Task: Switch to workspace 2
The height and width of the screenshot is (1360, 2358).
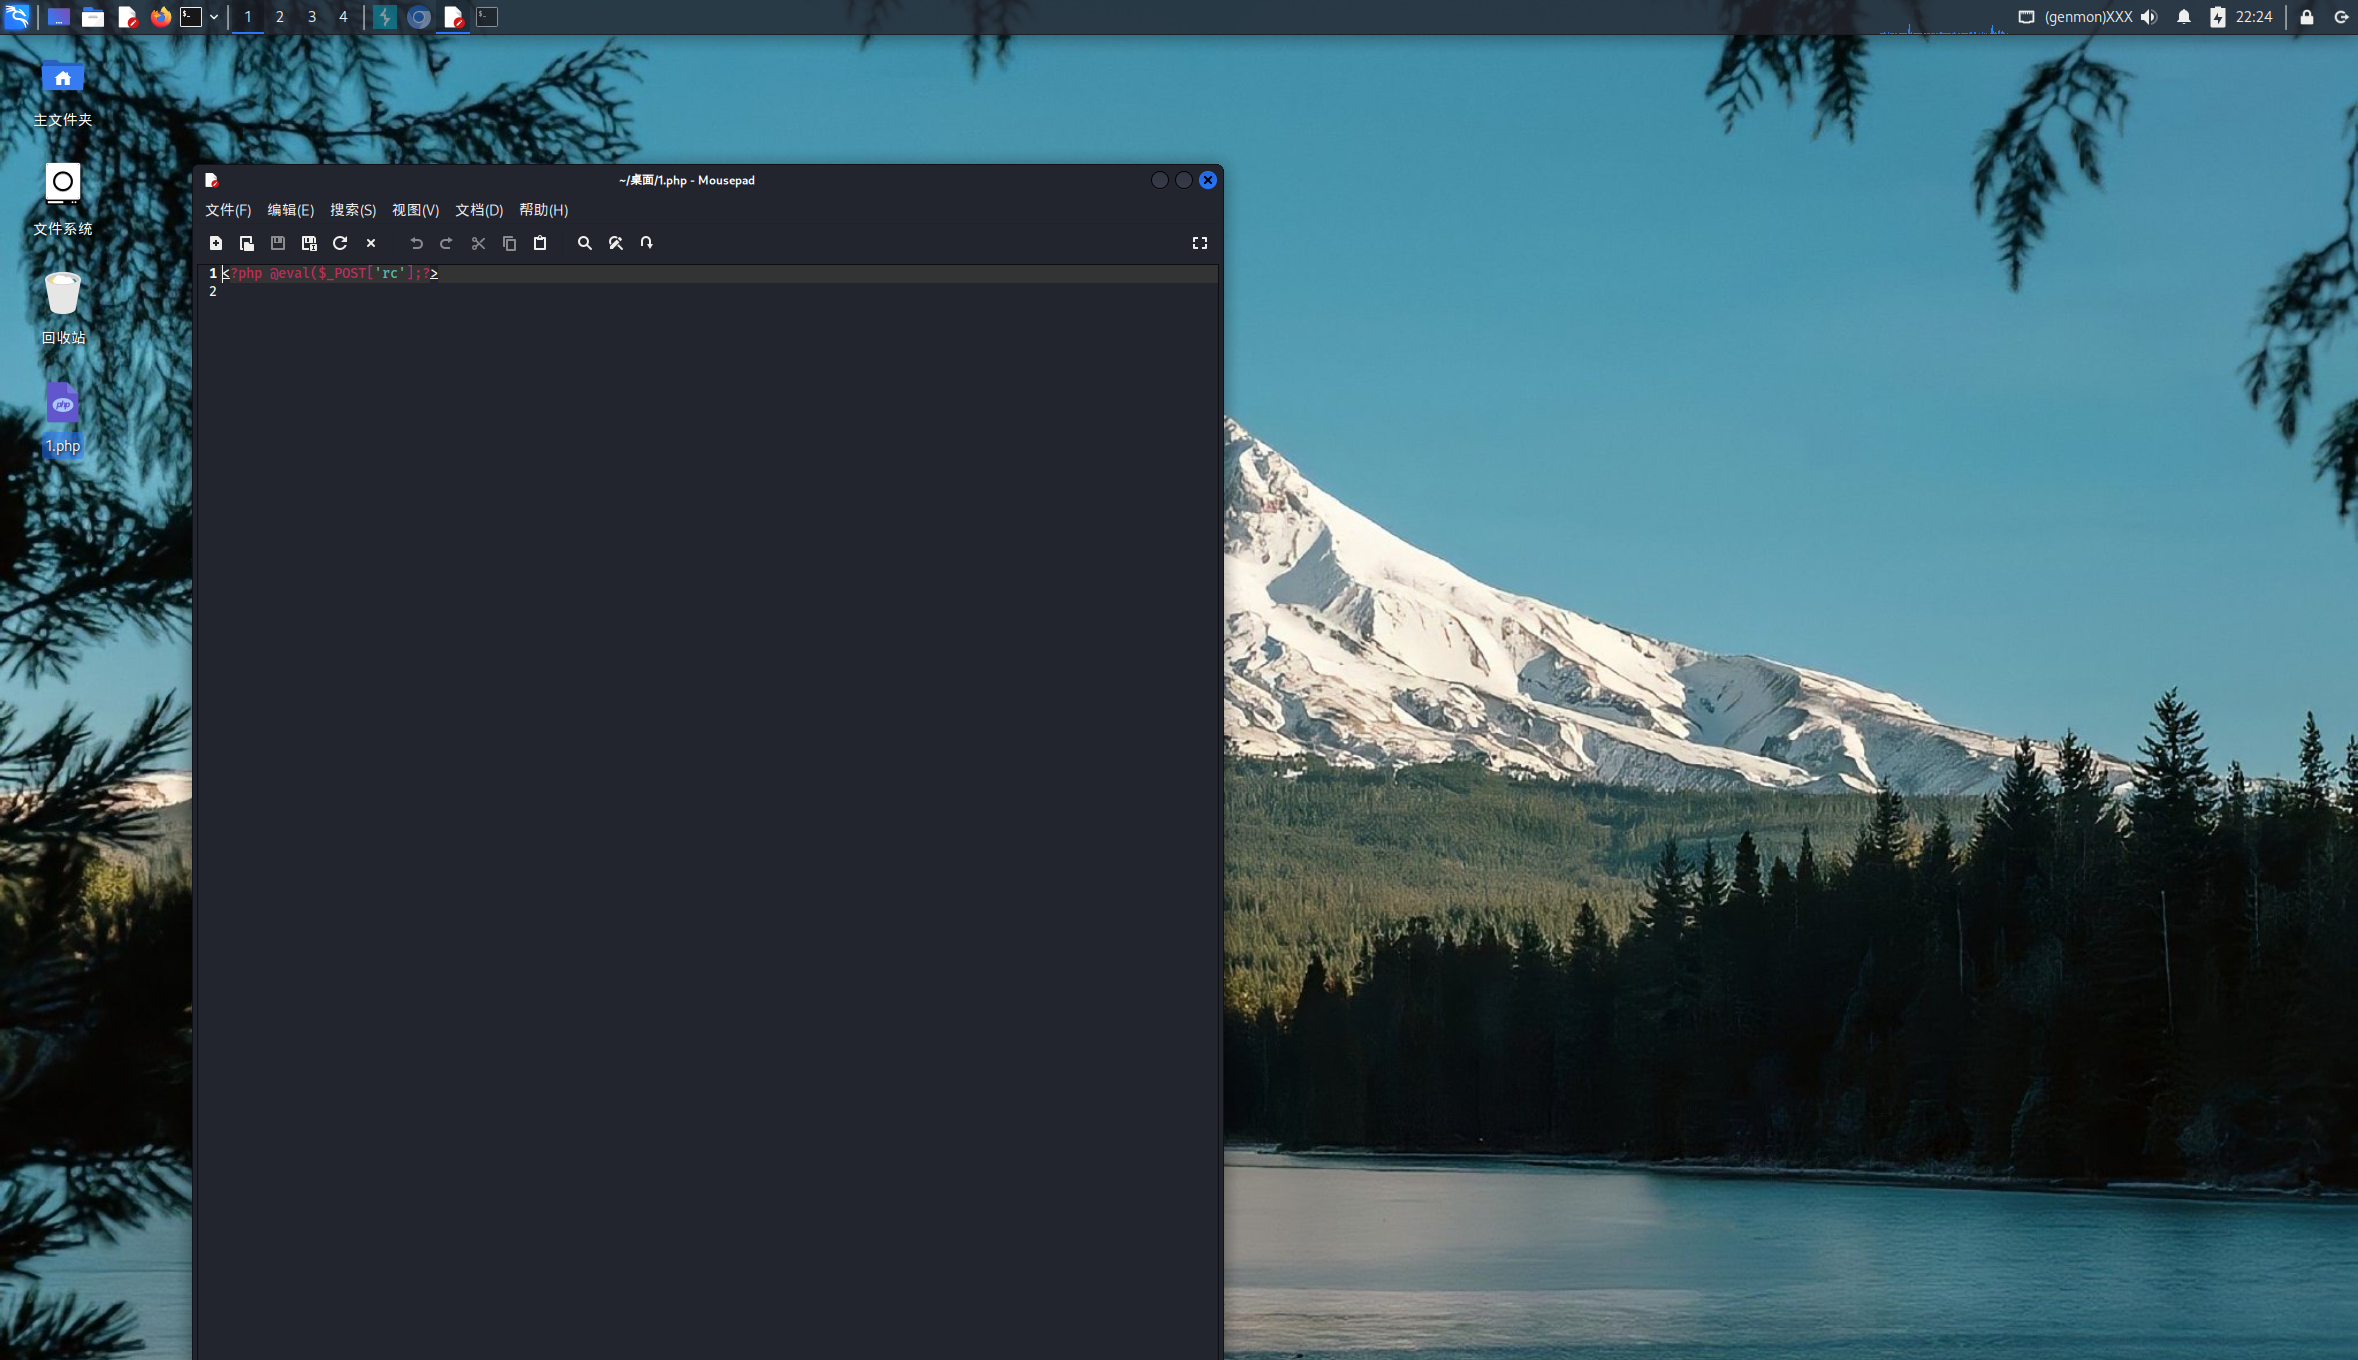Action: pyautogui.click(x=280, y=17)
